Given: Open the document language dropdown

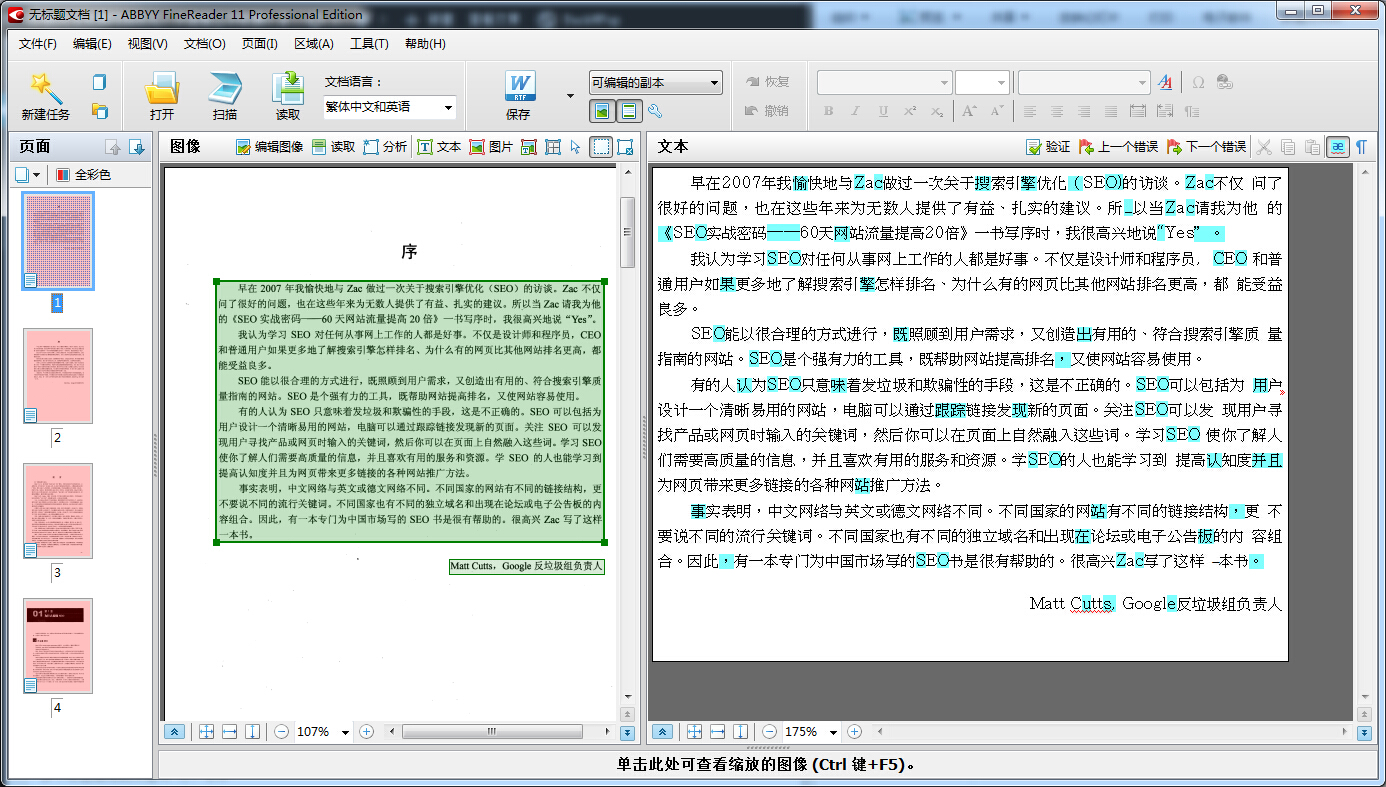Looking at the screenshot, I should [x=448, y=107].
